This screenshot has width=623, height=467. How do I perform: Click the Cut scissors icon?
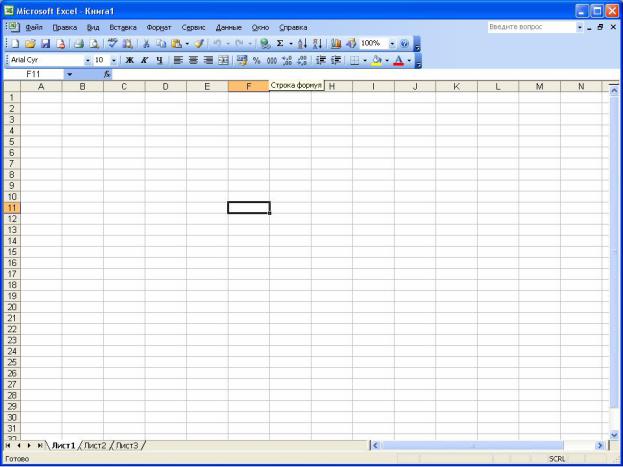click(146, 44)
